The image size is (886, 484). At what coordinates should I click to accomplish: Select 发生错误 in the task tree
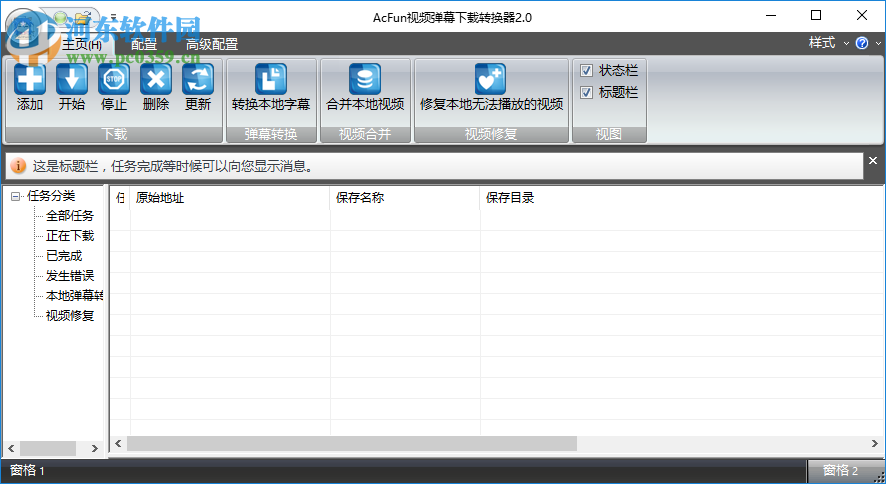point(70,276)
